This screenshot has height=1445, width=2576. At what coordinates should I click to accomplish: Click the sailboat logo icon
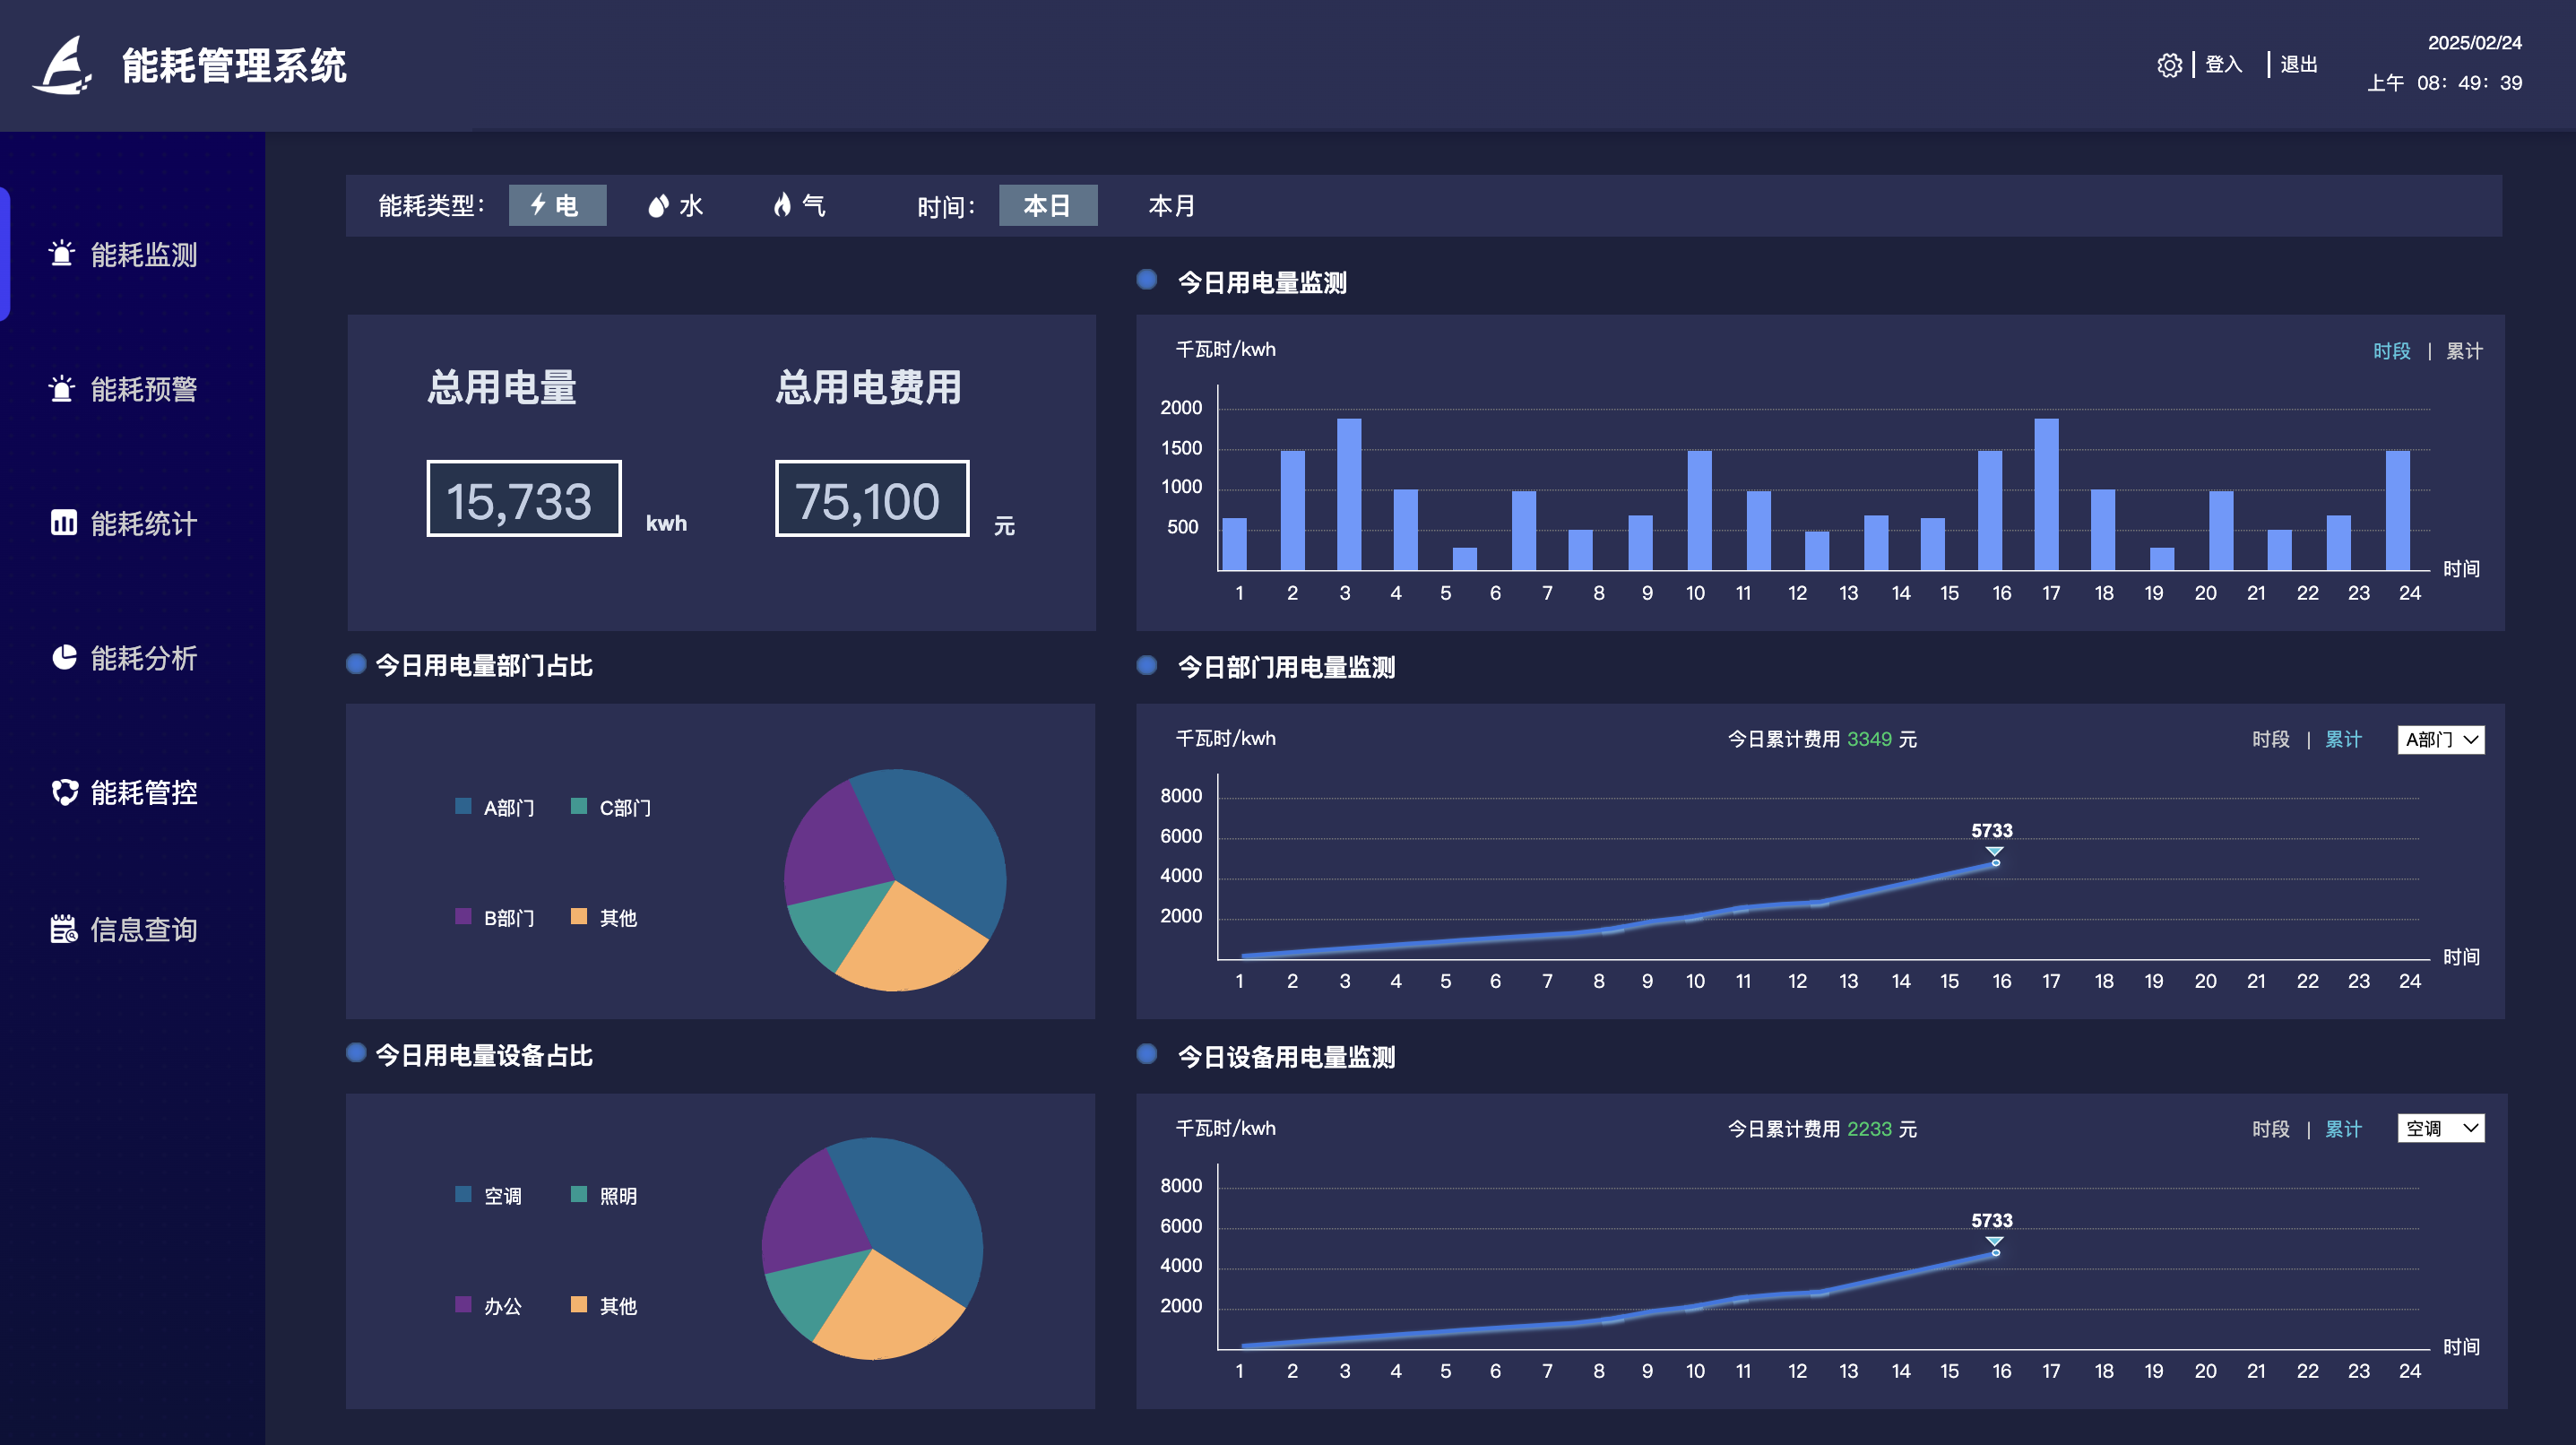[62, 66]
